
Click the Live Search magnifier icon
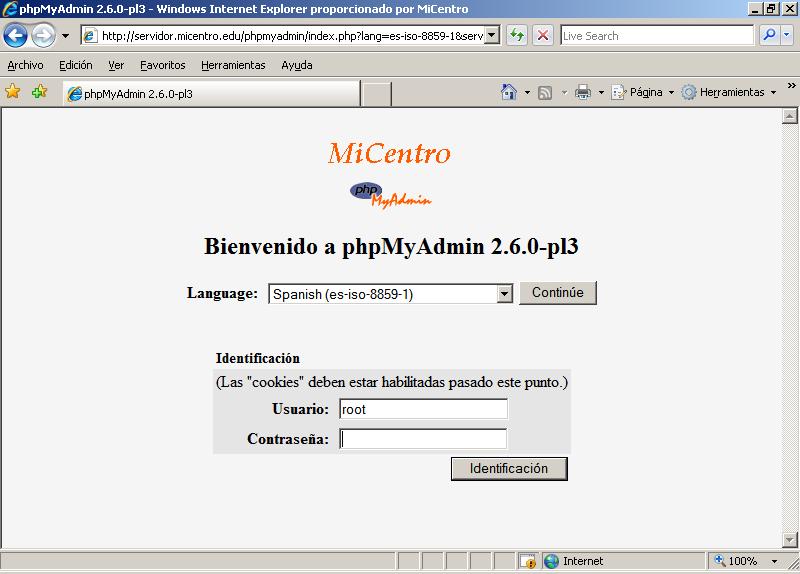tap(770, 36)
